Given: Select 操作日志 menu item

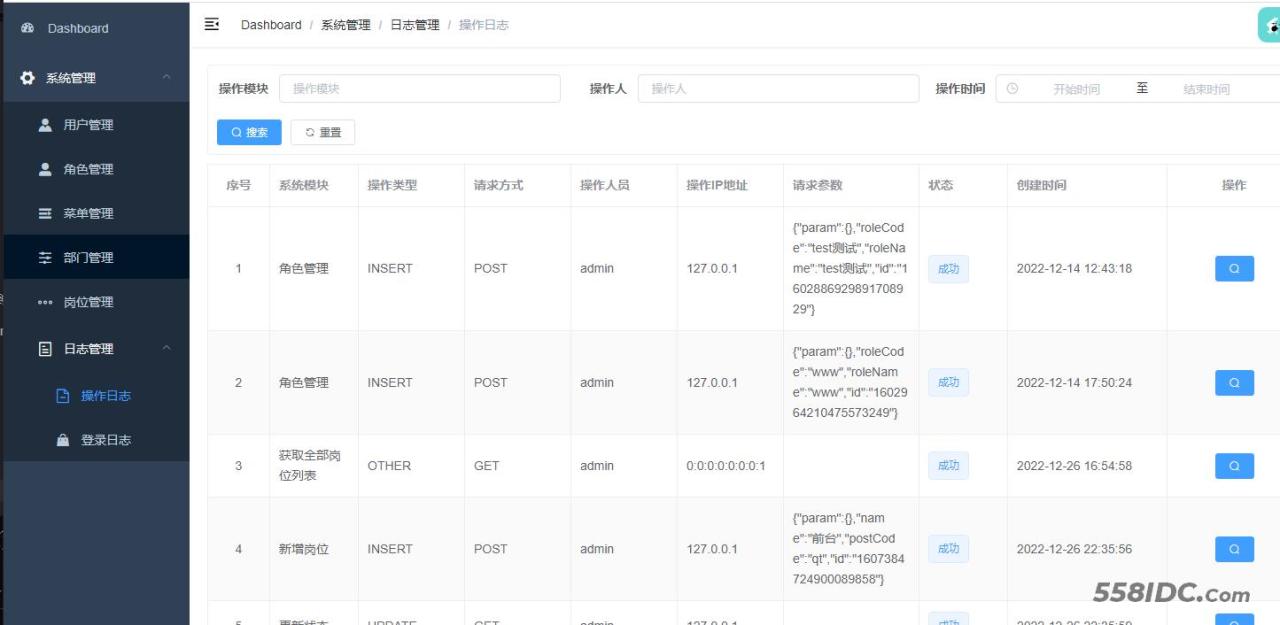Looking at the screenshot, I should [95, 396].
